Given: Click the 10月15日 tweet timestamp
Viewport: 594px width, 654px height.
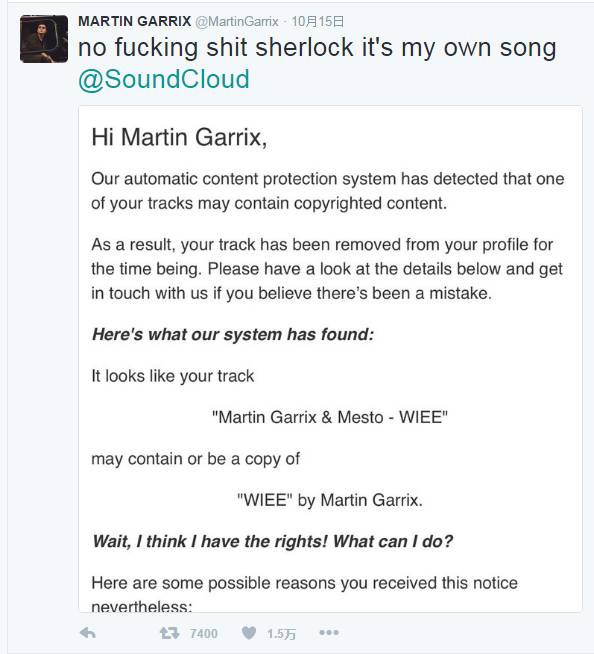Looking at the screenshot, I should coord(317,21).
